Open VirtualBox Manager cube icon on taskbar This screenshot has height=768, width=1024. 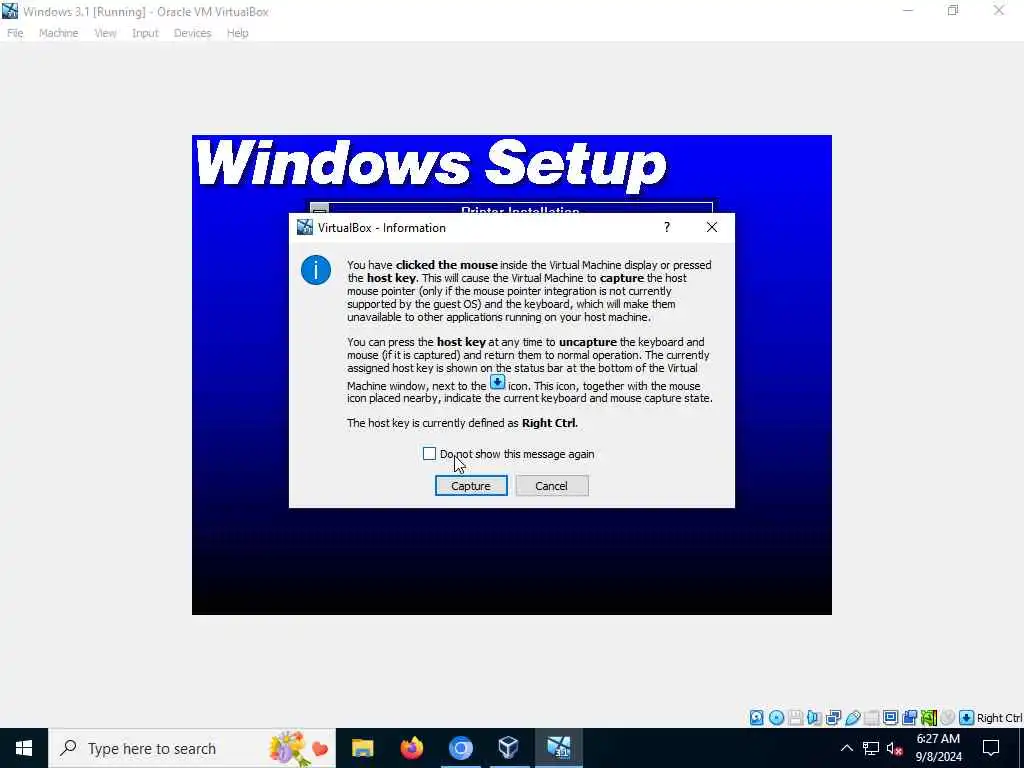(509, 748)
